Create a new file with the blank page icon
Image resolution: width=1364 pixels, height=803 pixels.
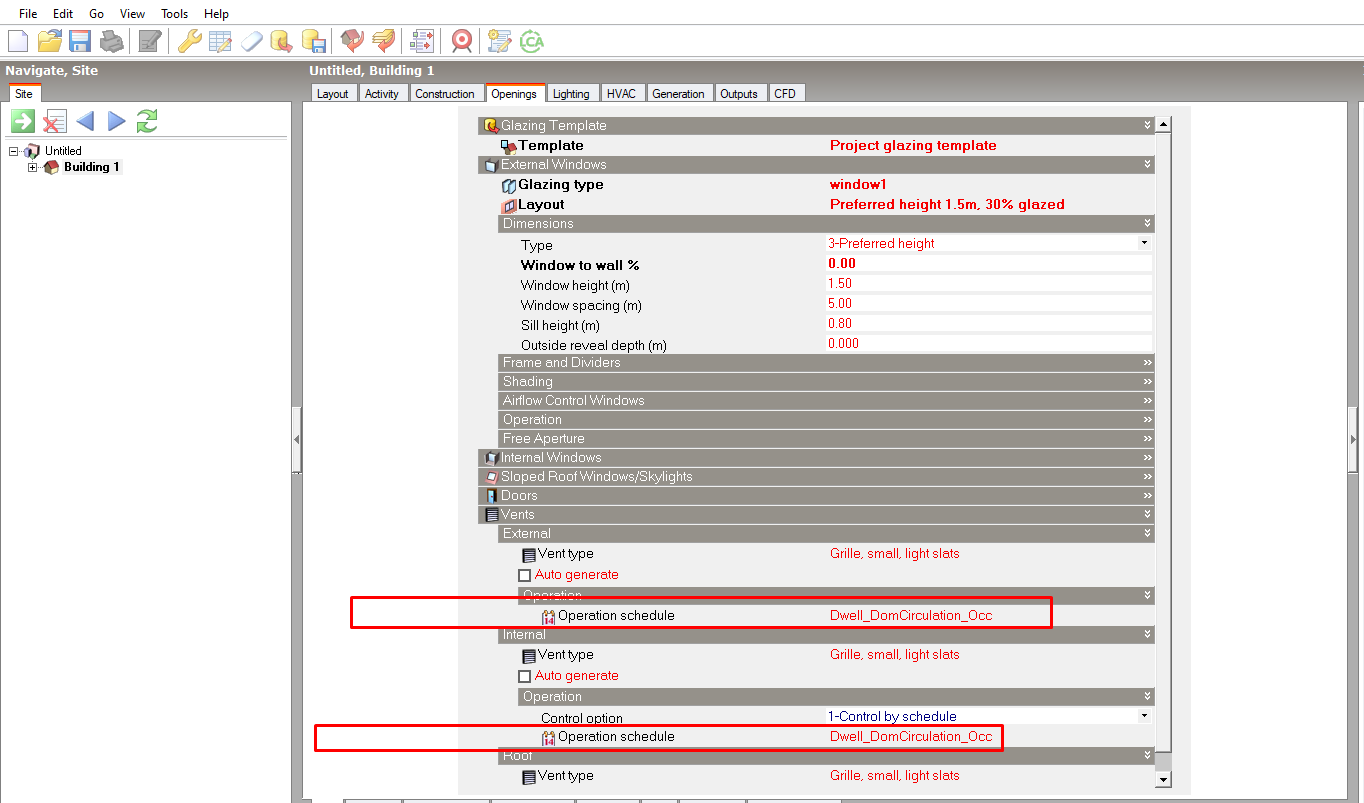point(18,41)
